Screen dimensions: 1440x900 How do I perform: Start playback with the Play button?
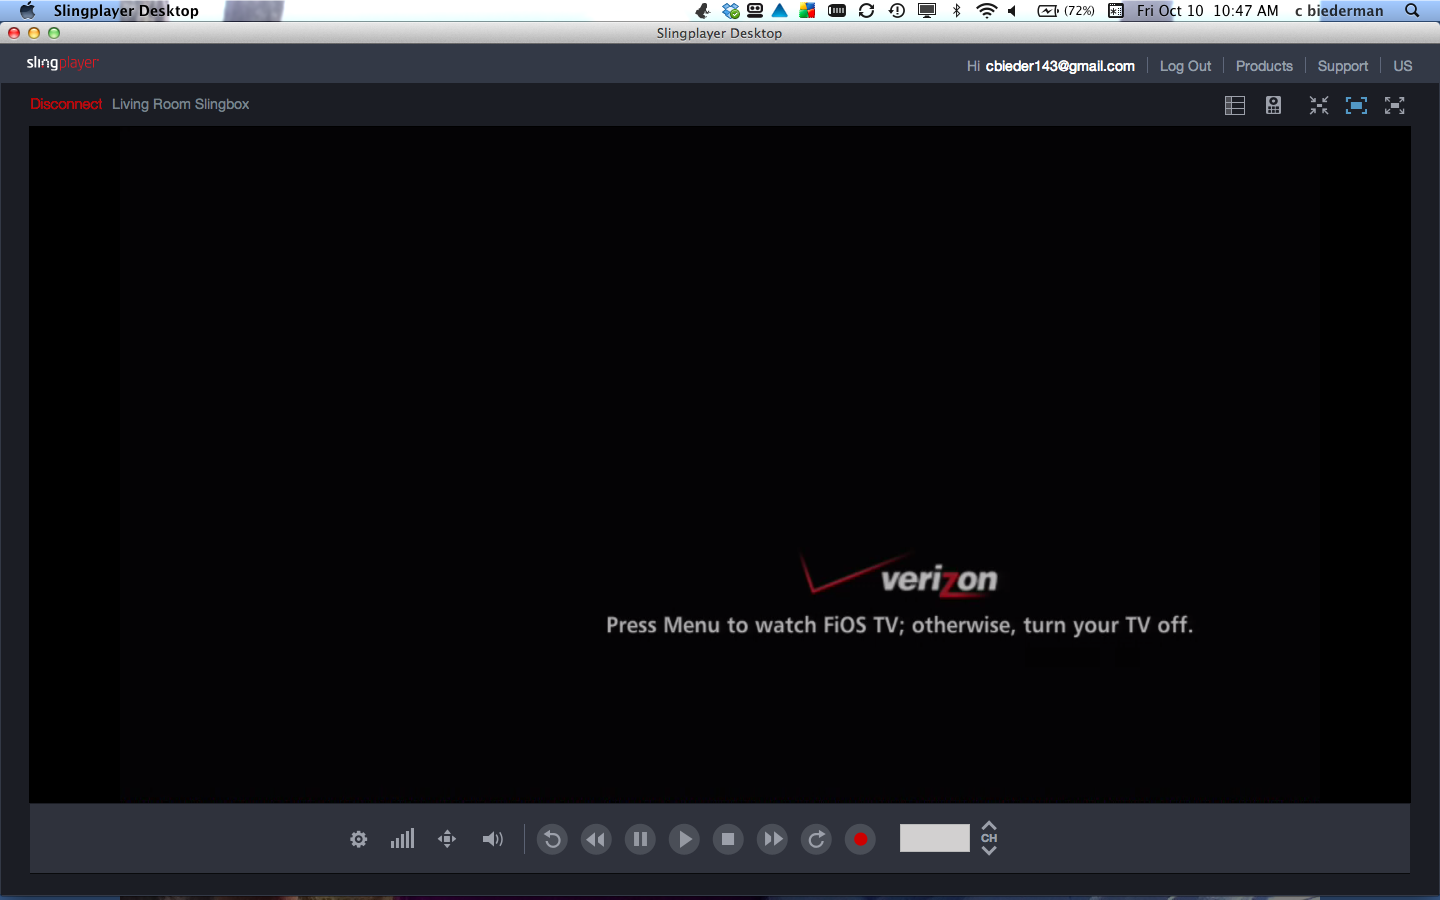click(x=684, y=839)
